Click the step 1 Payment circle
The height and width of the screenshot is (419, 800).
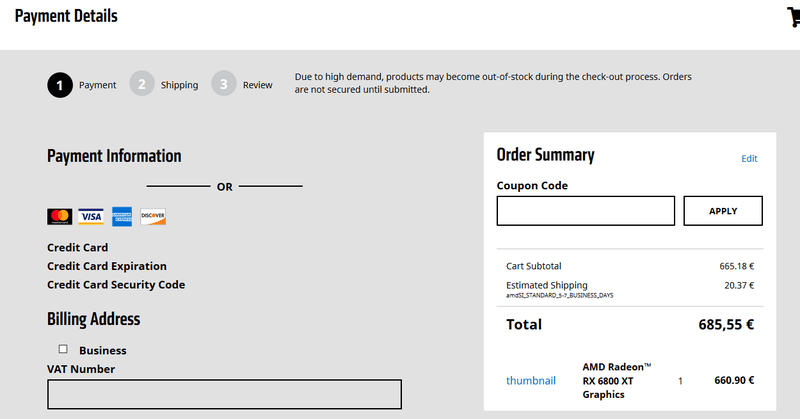tap(60, 85)
